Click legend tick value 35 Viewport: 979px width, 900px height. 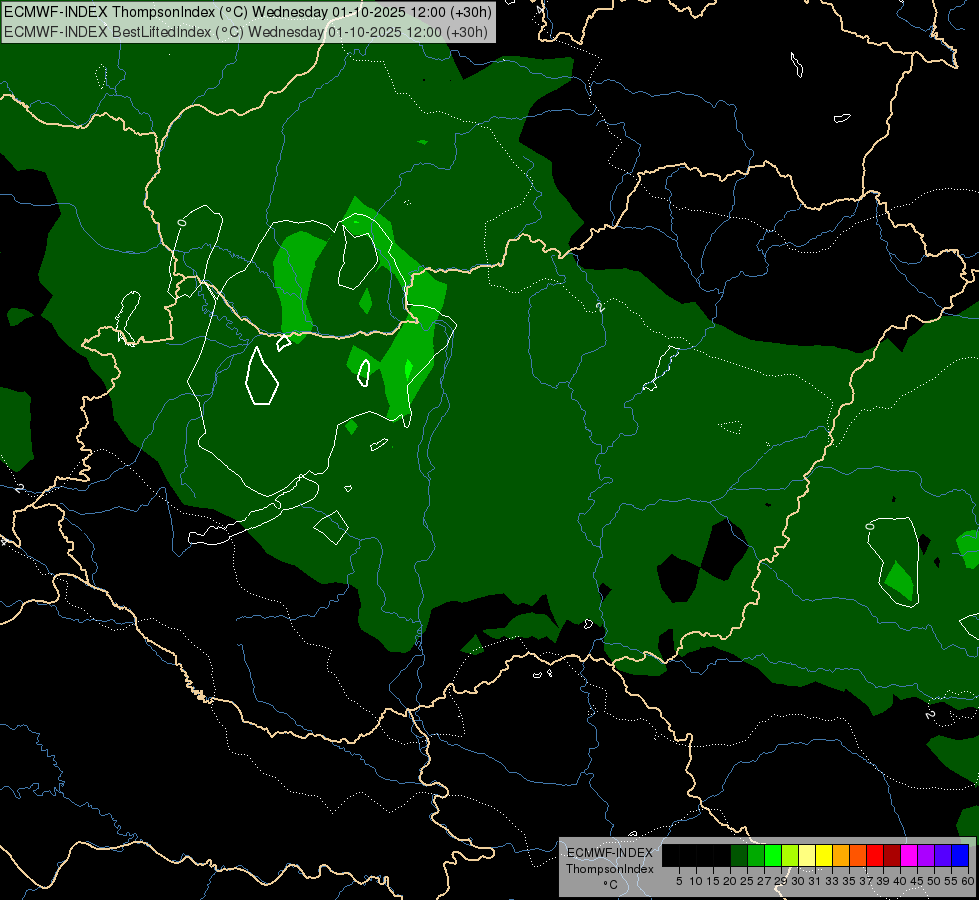[849, 881]
